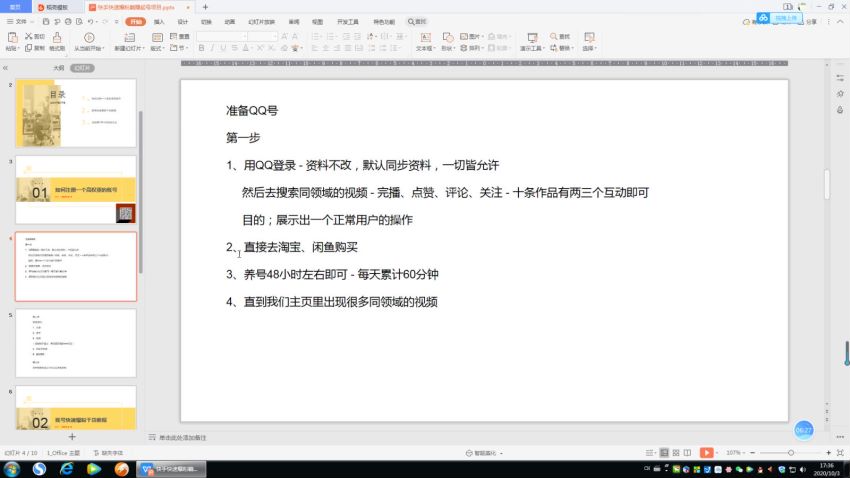Click the Print Preview icon
This screenshot has width=850, height=478.
click(x=79, y=22)
